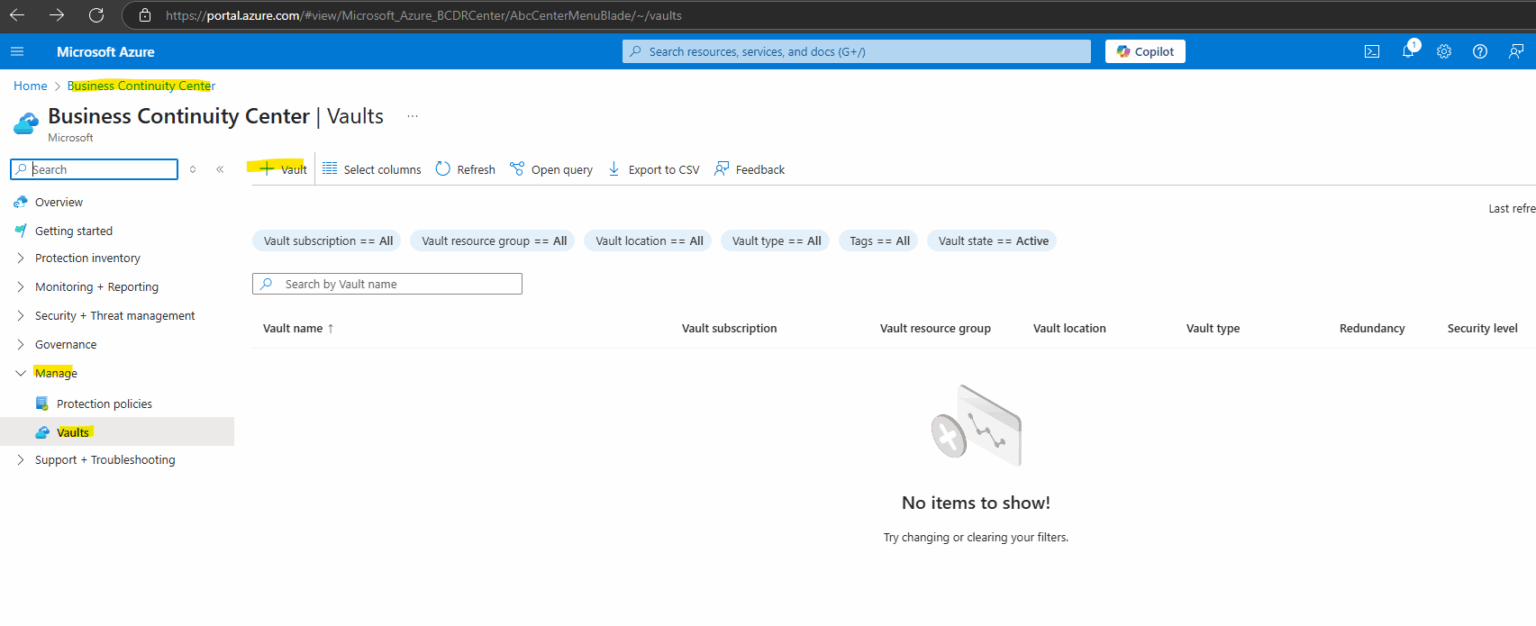This screenshot has height=626, width=1536.
Task: Navigate to Home via breadcrumb
Action: [x=30, y=85]
